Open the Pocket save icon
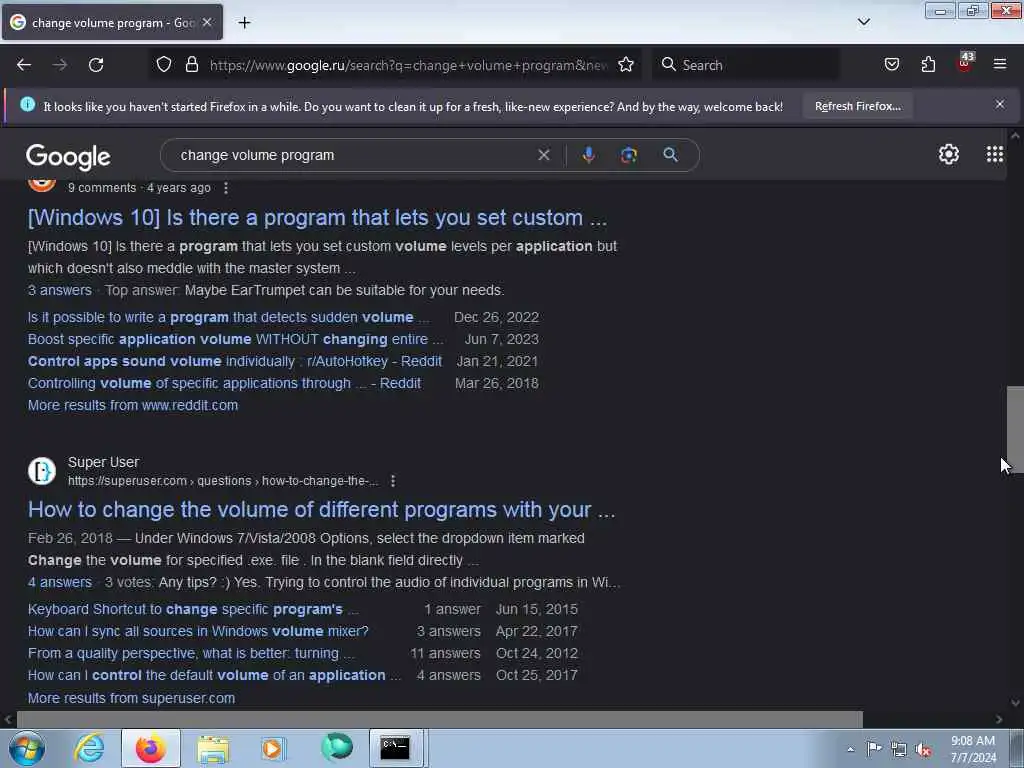The width and height of the screenshot is (1024, 768). (891, 64)
